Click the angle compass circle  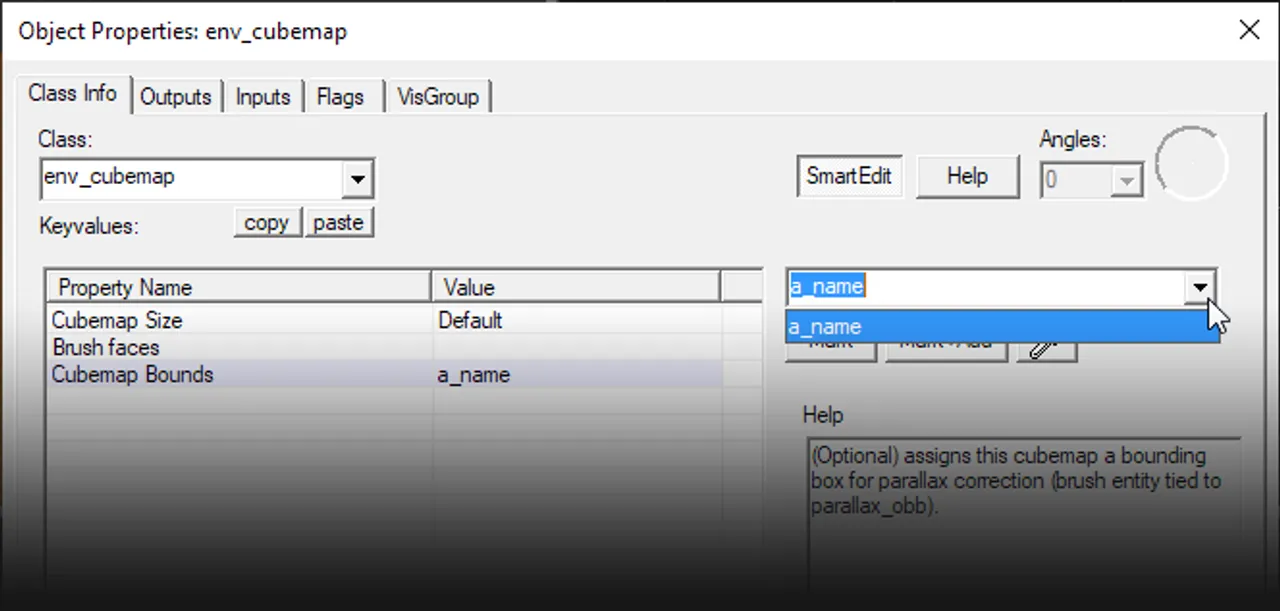pyautogui.click(x=1191, y=163)
